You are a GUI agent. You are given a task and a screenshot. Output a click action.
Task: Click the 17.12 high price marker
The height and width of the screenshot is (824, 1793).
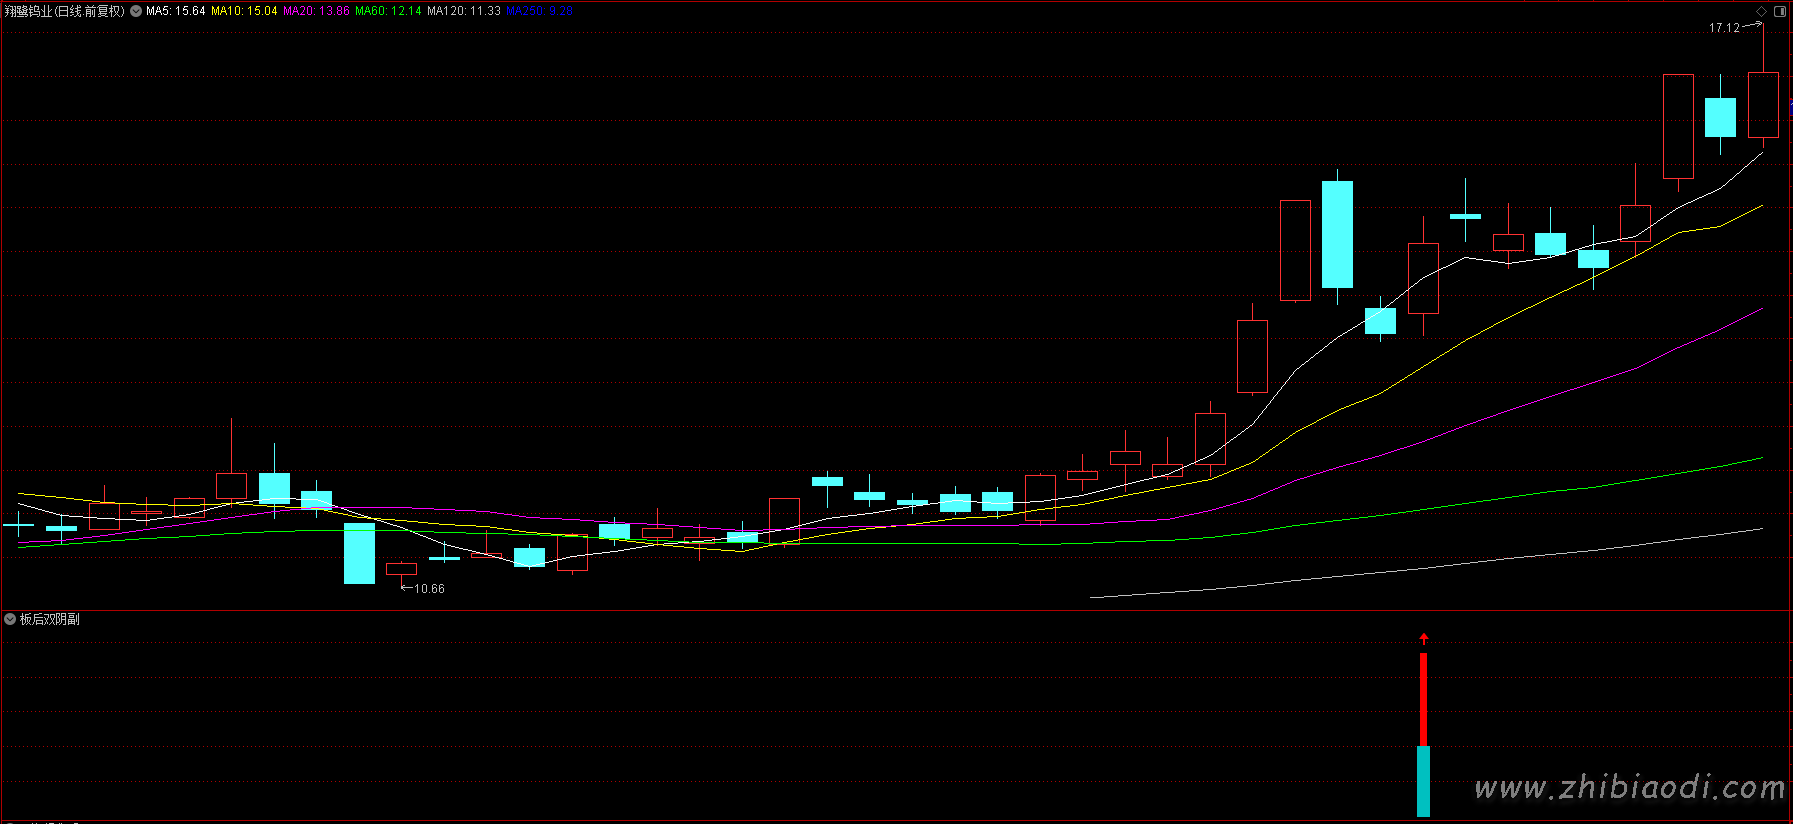pos(1724,28)
